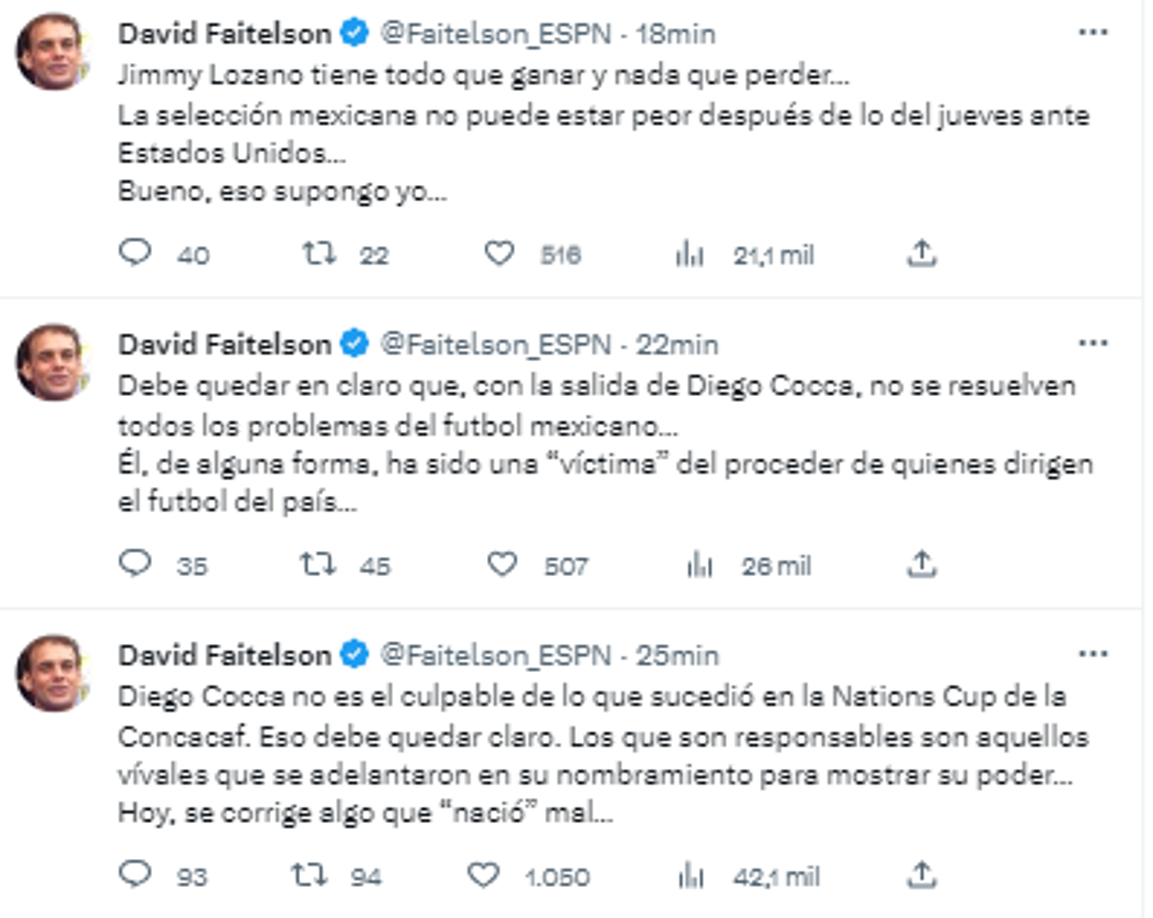Open the reply icon on the middle tweet
The height and width of the screenshot is (918, 1153).
135,566
